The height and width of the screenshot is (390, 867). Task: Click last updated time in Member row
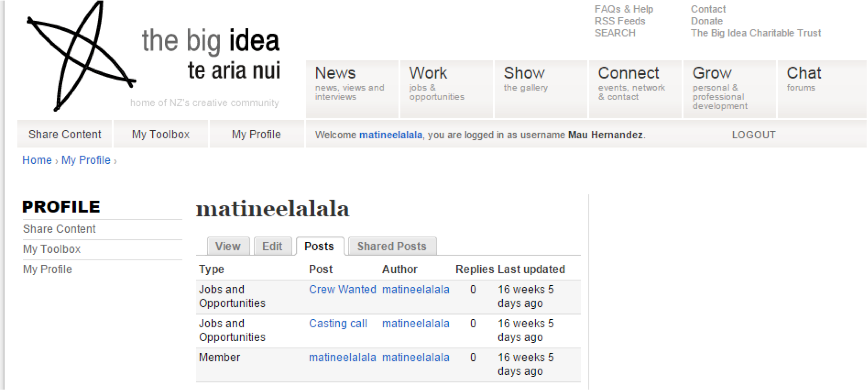526,365
